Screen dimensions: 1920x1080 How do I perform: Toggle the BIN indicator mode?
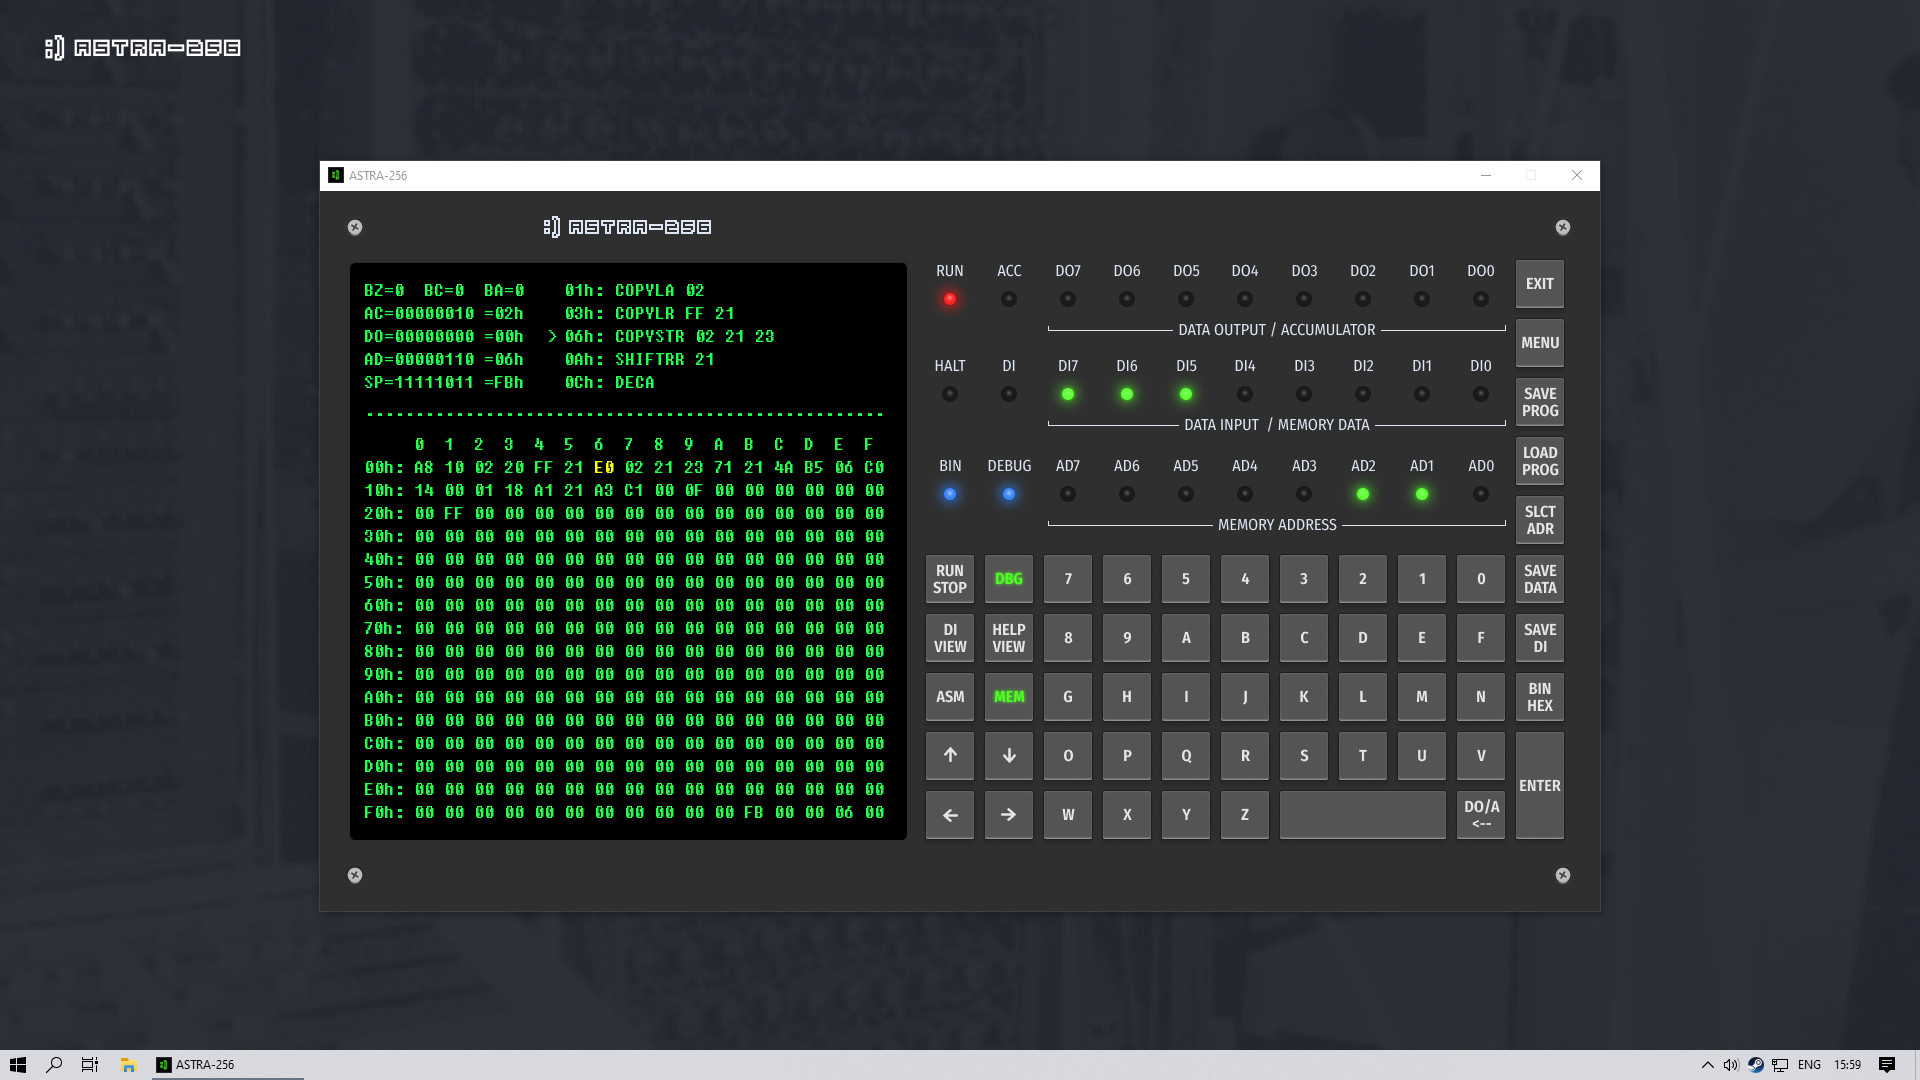[949, 493]
